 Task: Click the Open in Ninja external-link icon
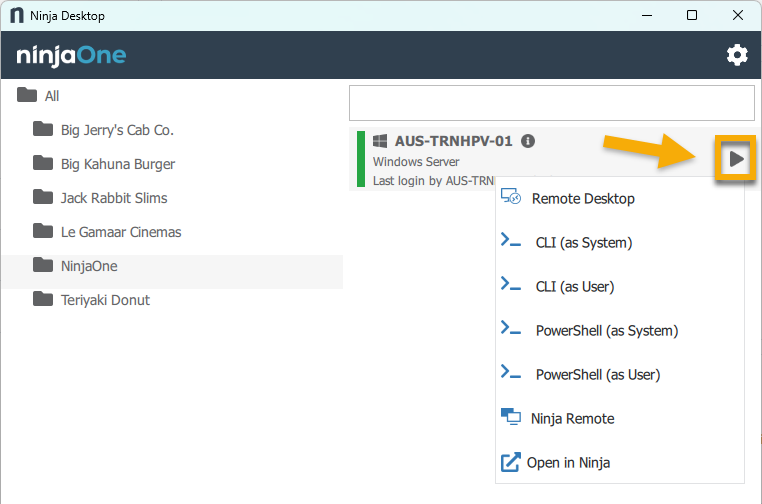(x=510, y=462)
